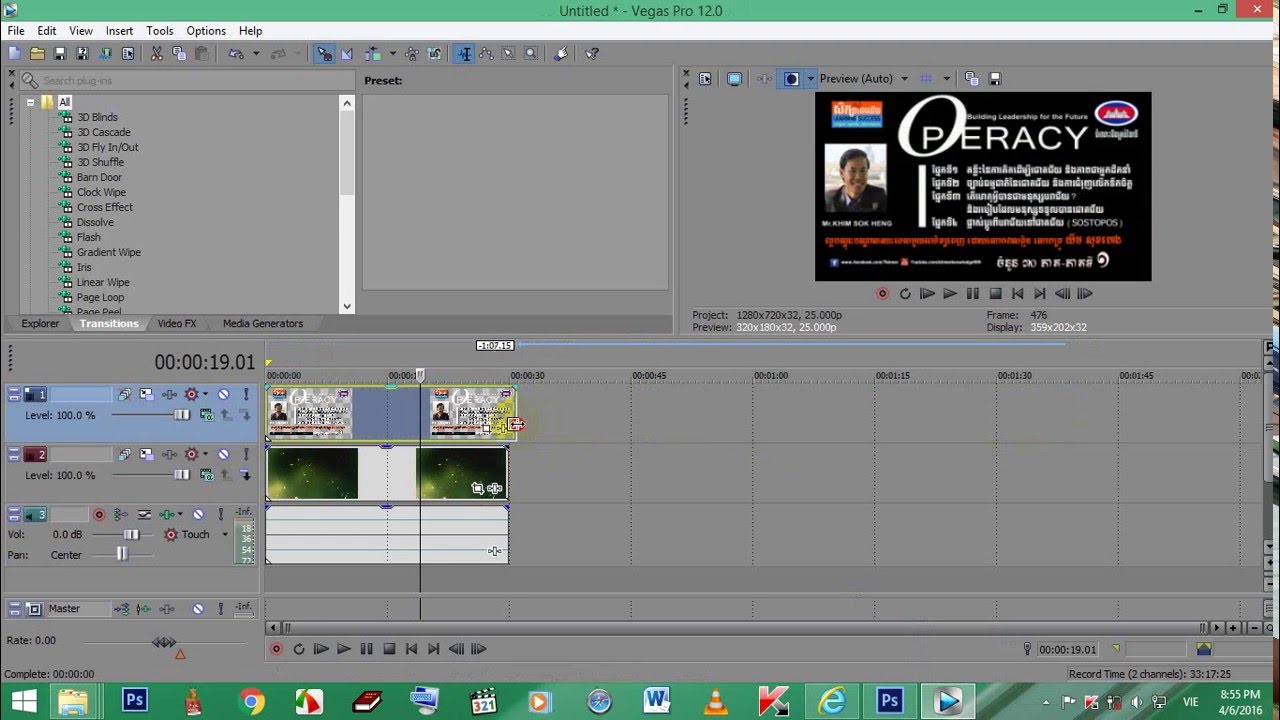
Task: Open the automation dropdown arrow on track 1
Action: click(x=205, y=395)
